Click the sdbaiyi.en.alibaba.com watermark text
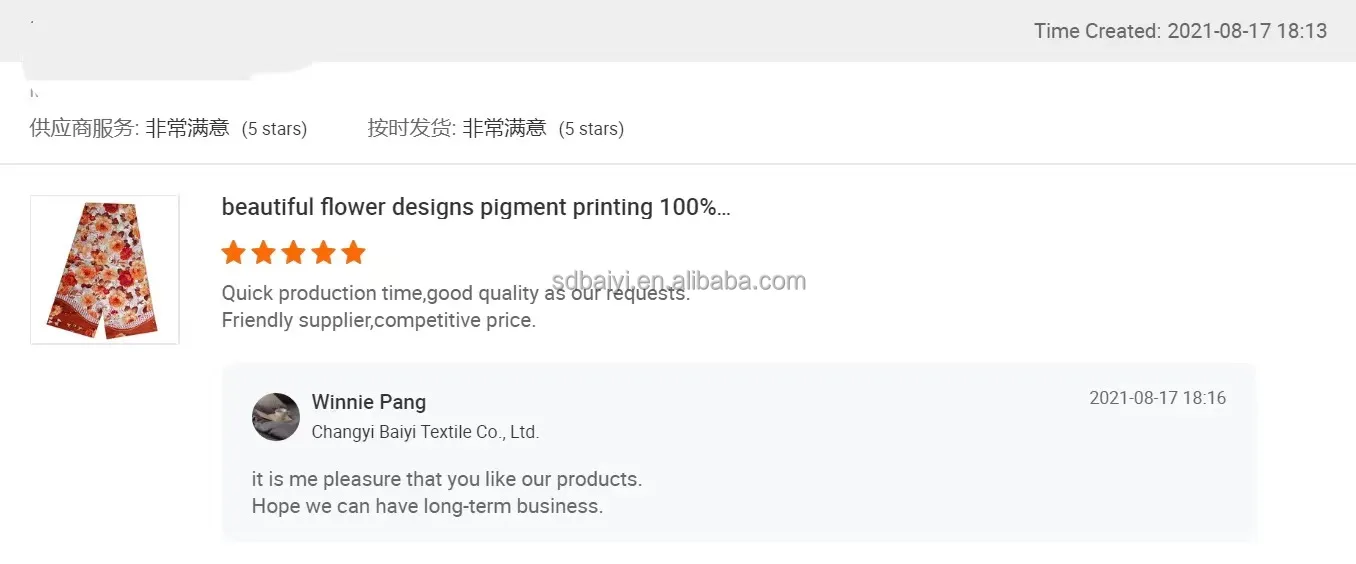Image resolution: width=1356 pixels, height=564 pixels. click(x=679, y=281)
